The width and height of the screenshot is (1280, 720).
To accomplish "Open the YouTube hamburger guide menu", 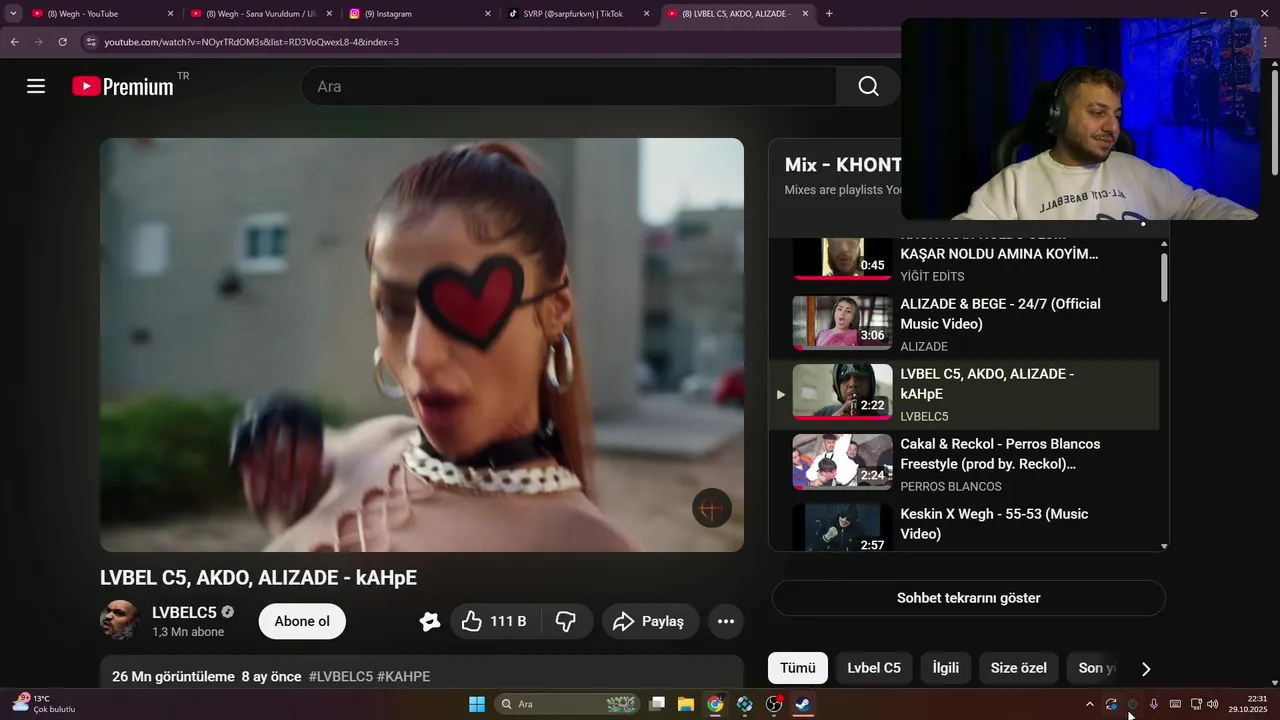I will click(x=36, y=86).
